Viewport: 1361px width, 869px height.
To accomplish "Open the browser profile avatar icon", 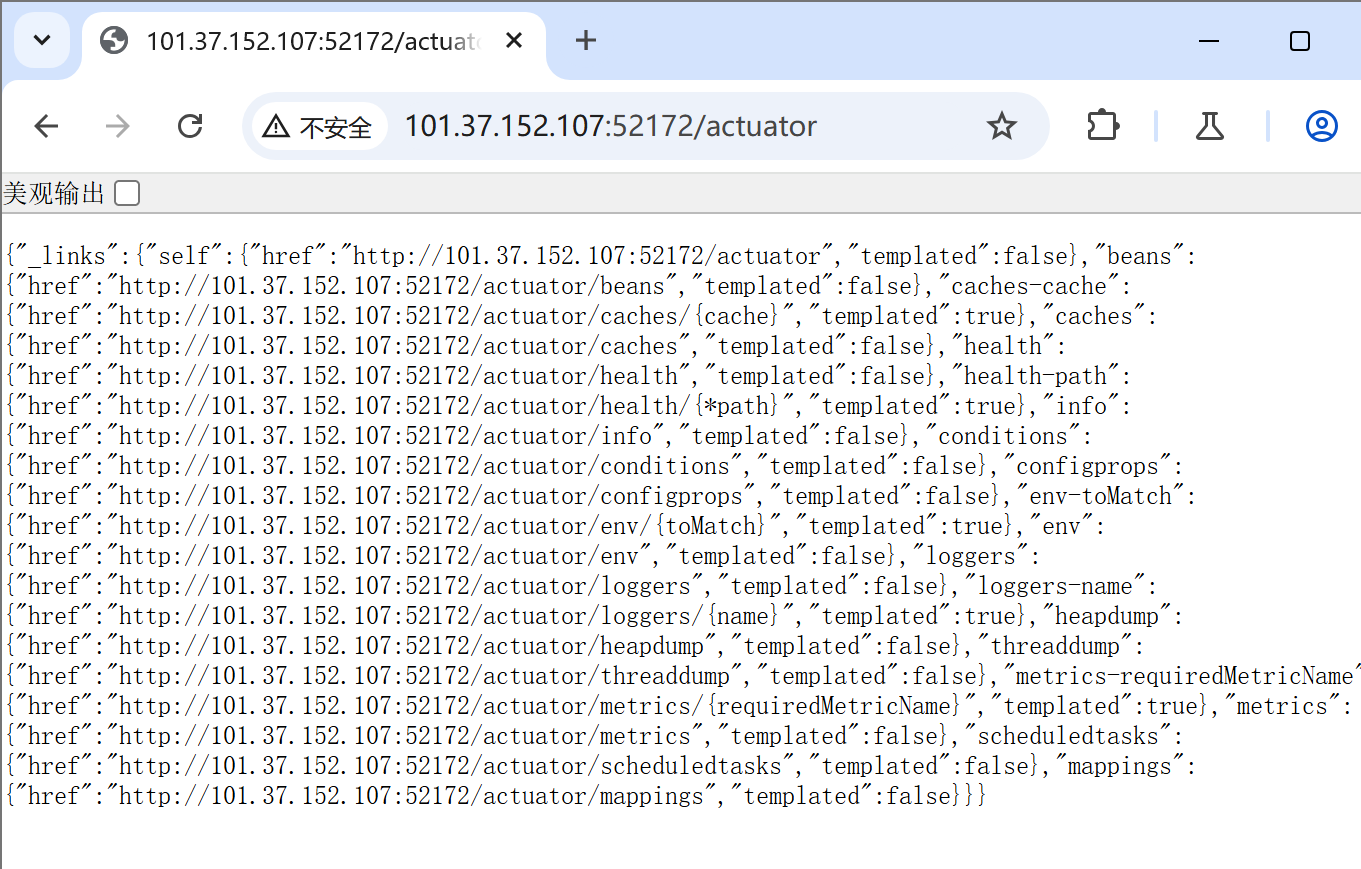I will tap(1320, 126).
